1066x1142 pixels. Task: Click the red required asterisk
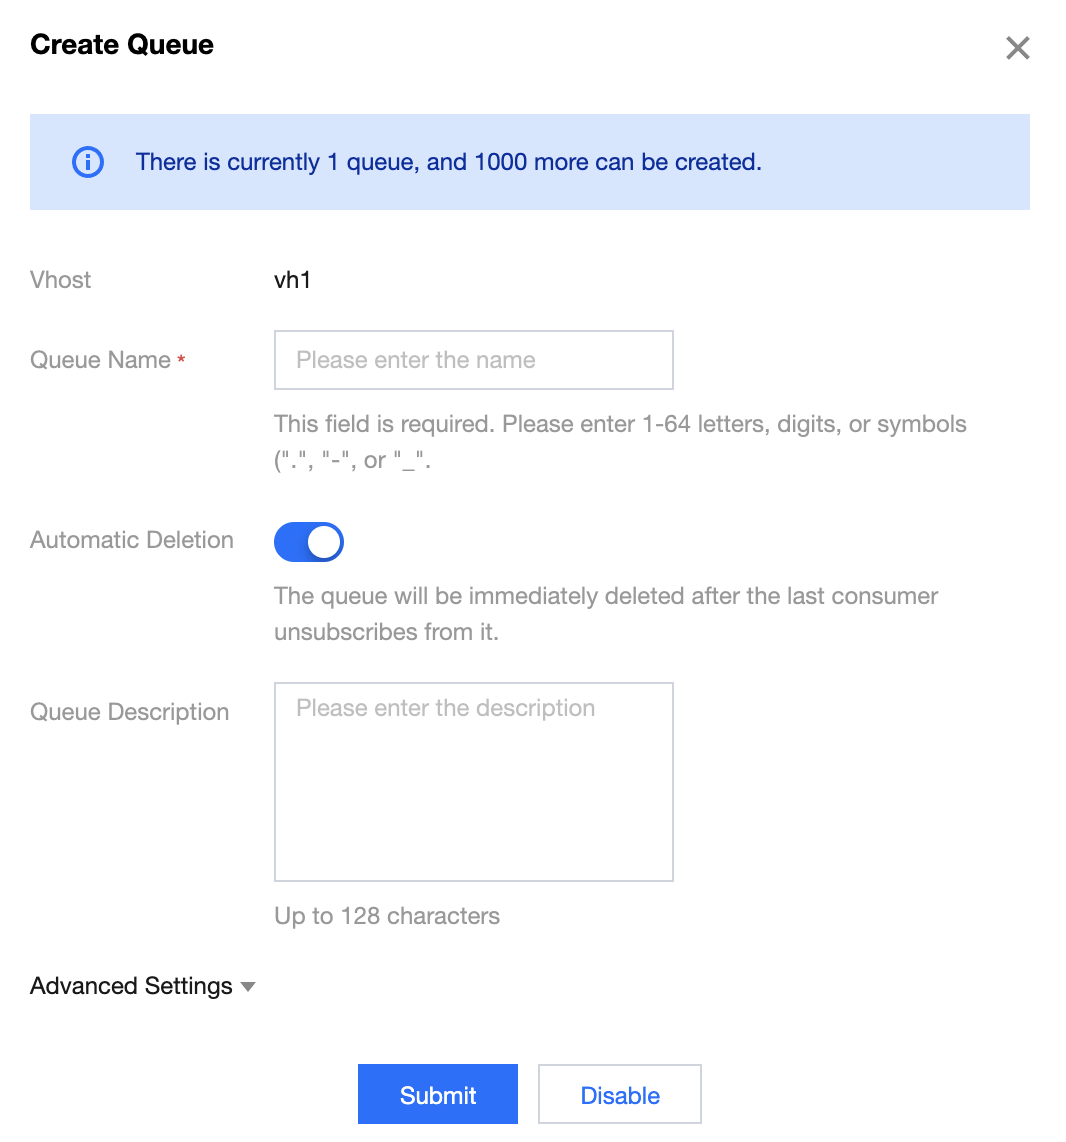click(181, 359)
